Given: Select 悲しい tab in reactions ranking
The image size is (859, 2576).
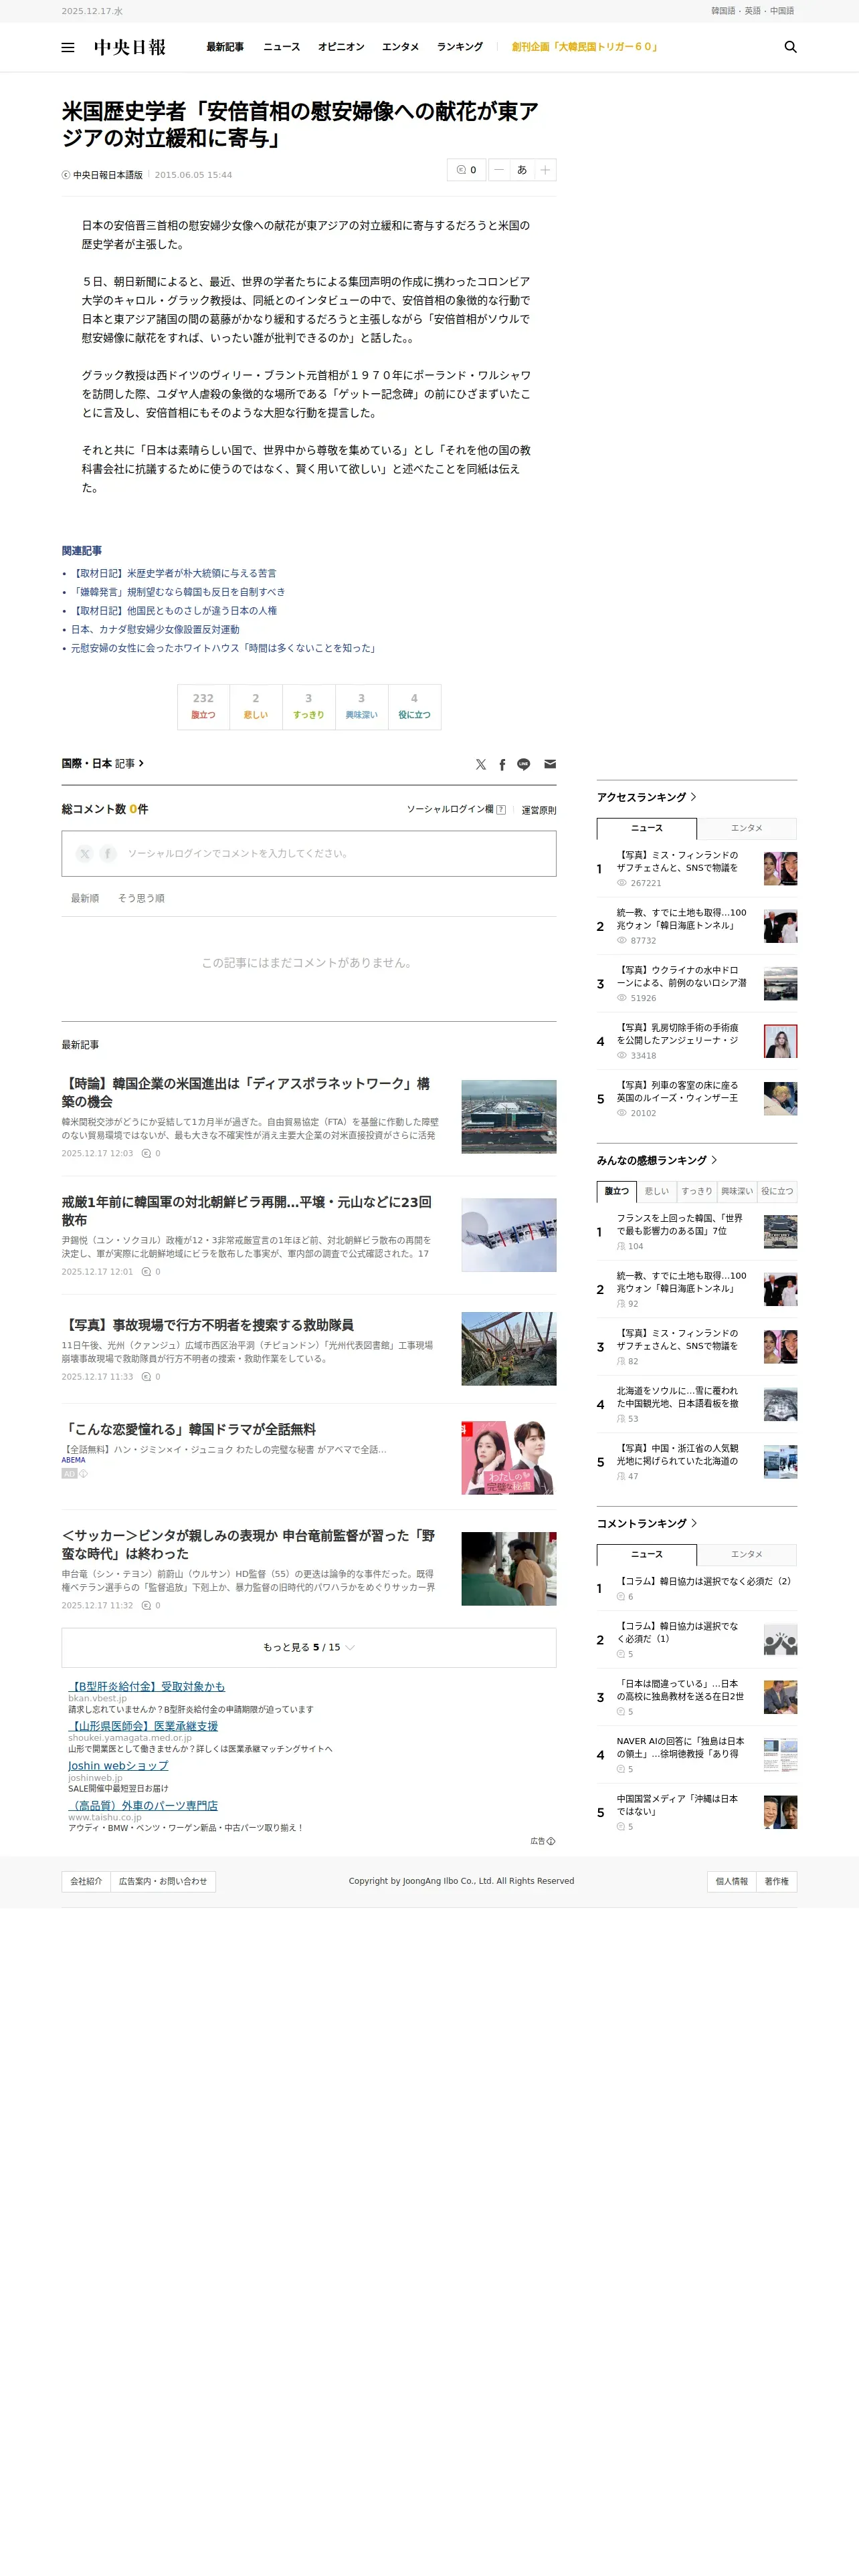Looking at the screenshot, I should [657, 1191].
